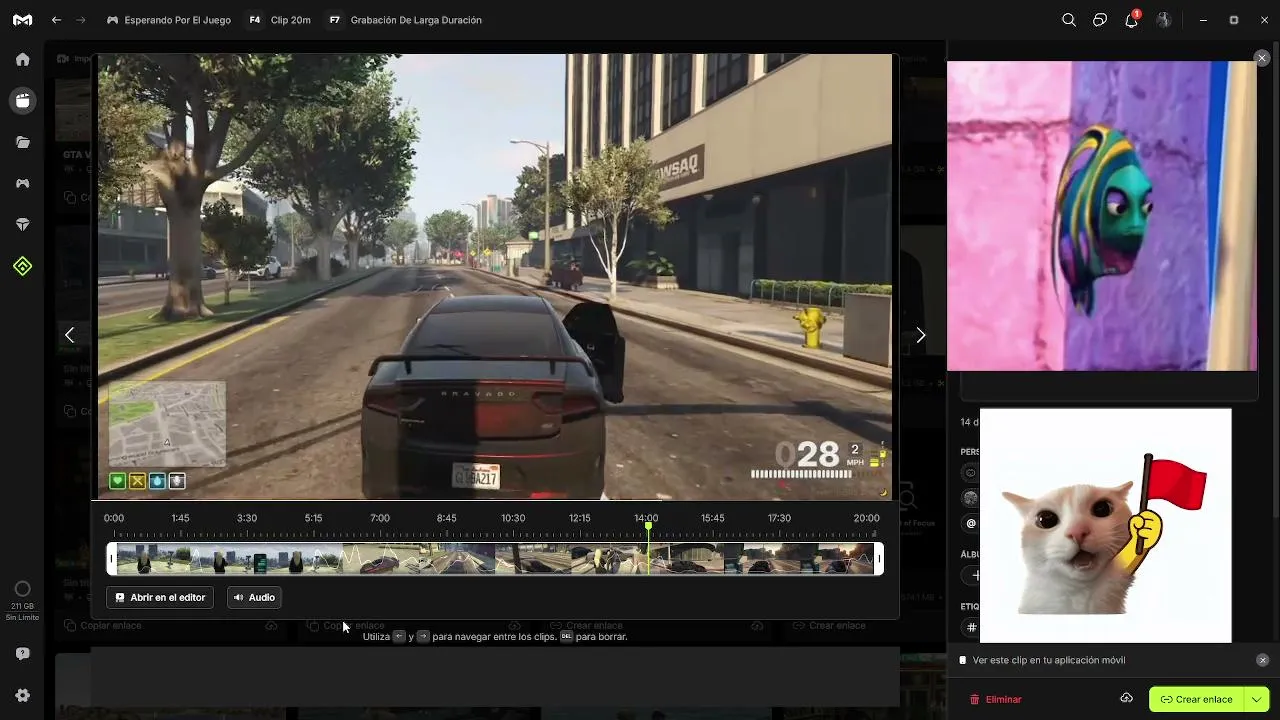Screen dimensions: 1280x720
Task: Open Settings with the gear icon
Action: 22,695
